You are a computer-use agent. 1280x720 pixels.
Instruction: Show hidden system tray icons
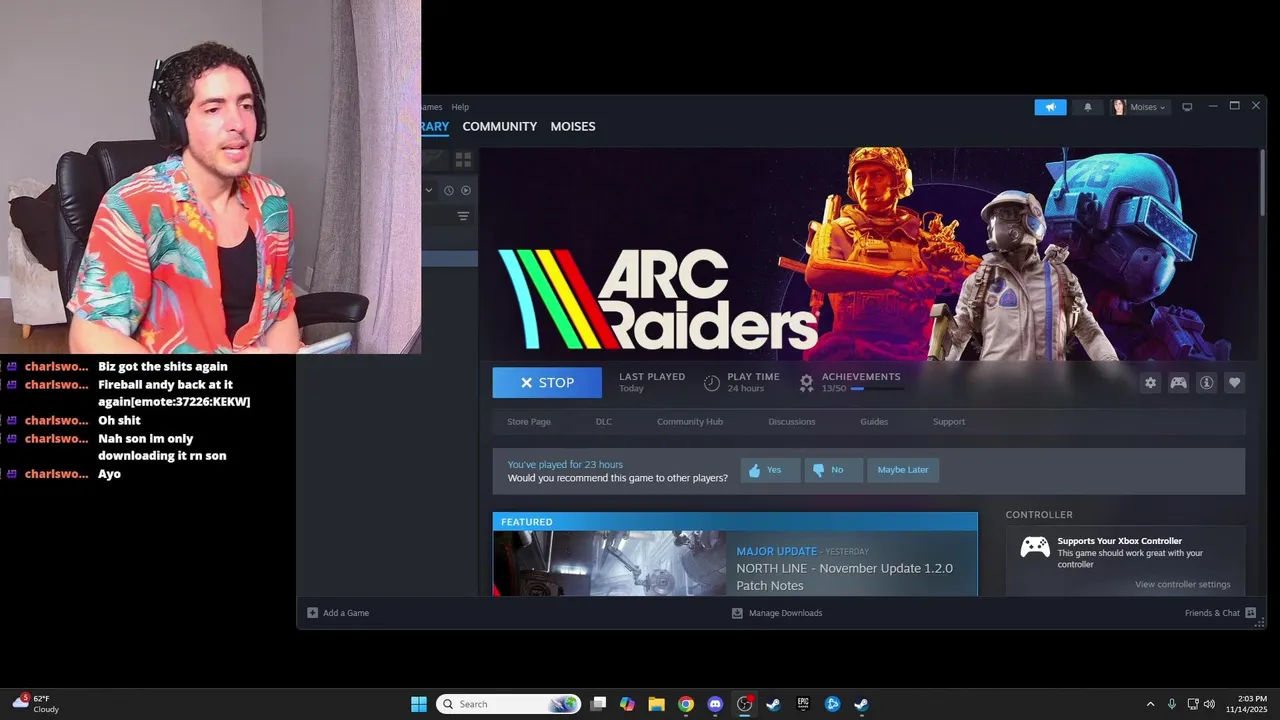pyautogui.click(x=1150, y=704)
